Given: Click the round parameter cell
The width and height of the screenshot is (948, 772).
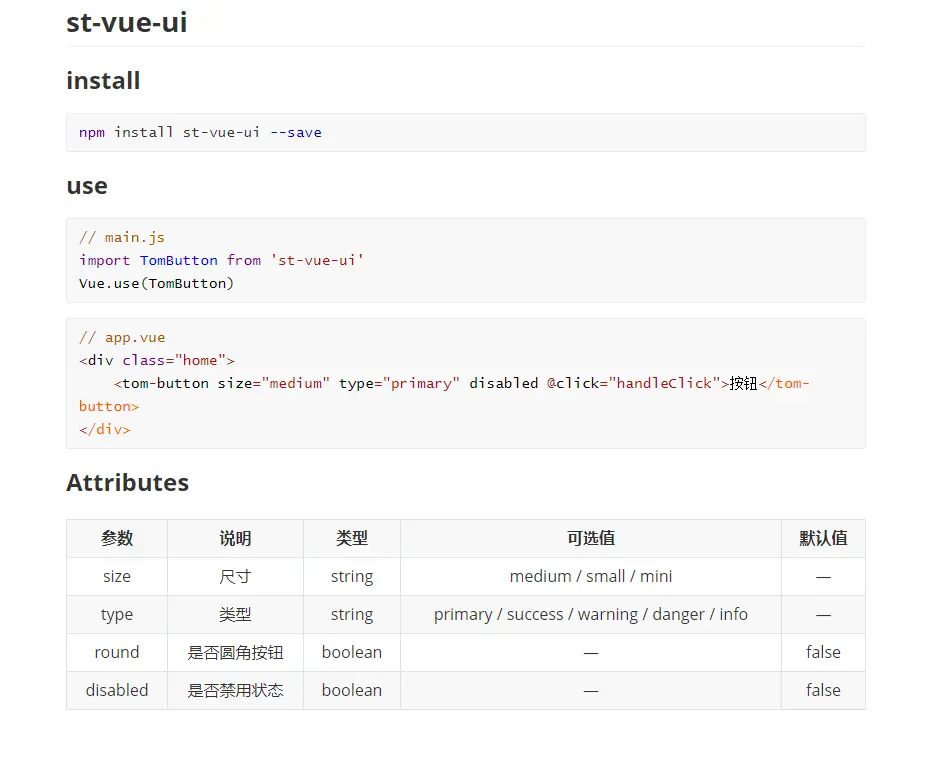Looking at the screenshot, I should click(x=117, y=652).
